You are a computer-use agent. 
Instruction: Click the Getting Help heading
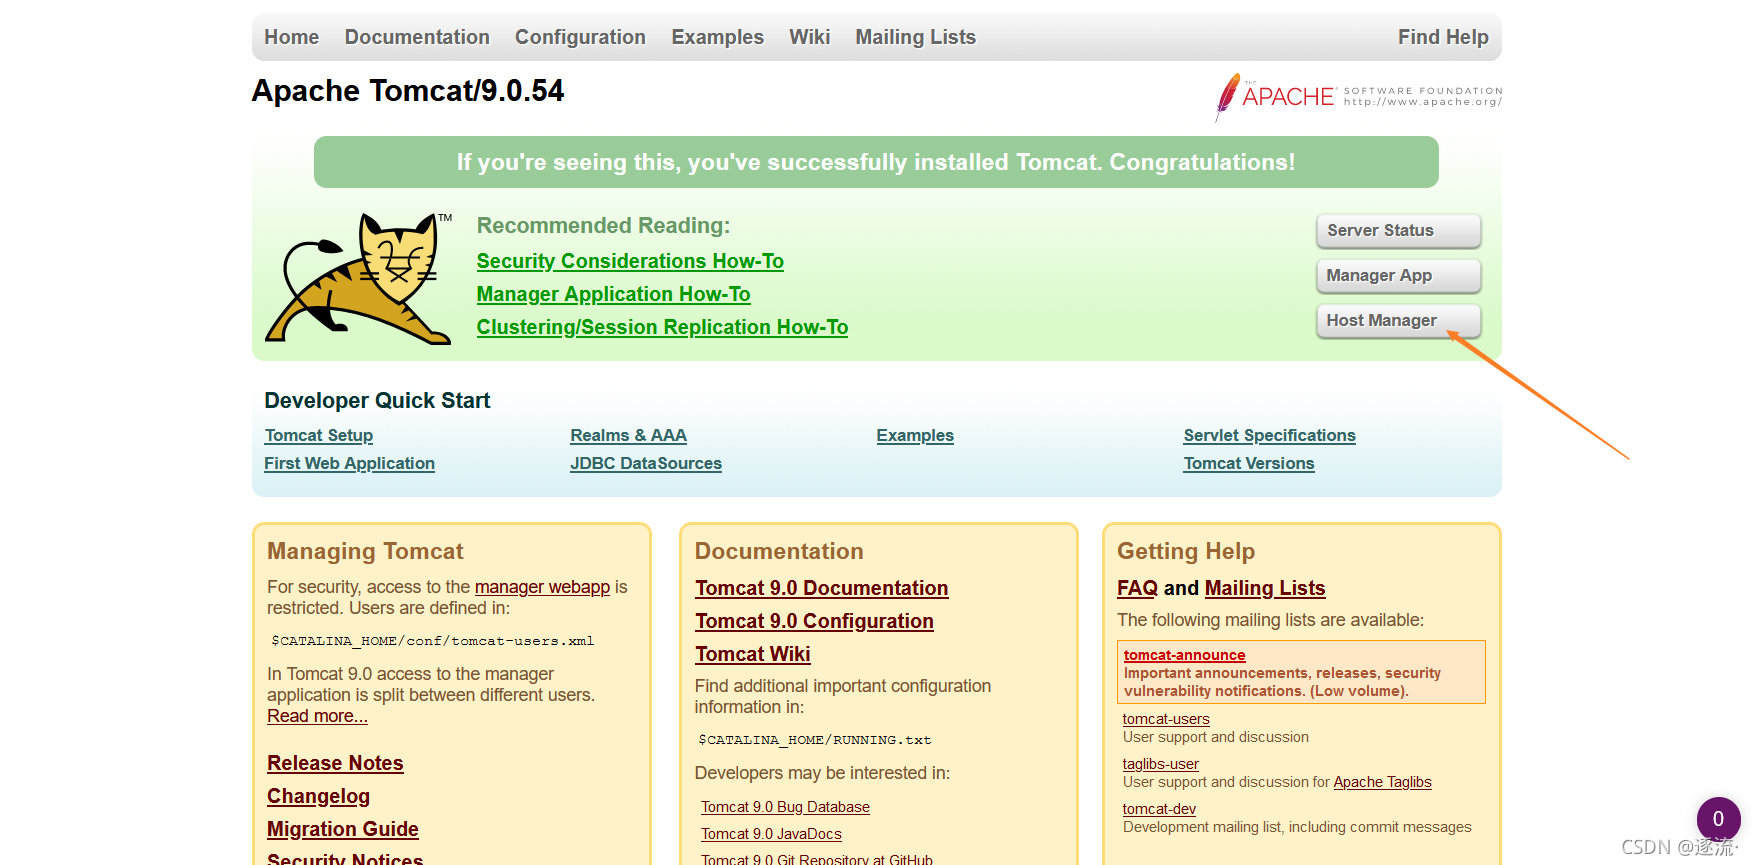(1186, 551)
